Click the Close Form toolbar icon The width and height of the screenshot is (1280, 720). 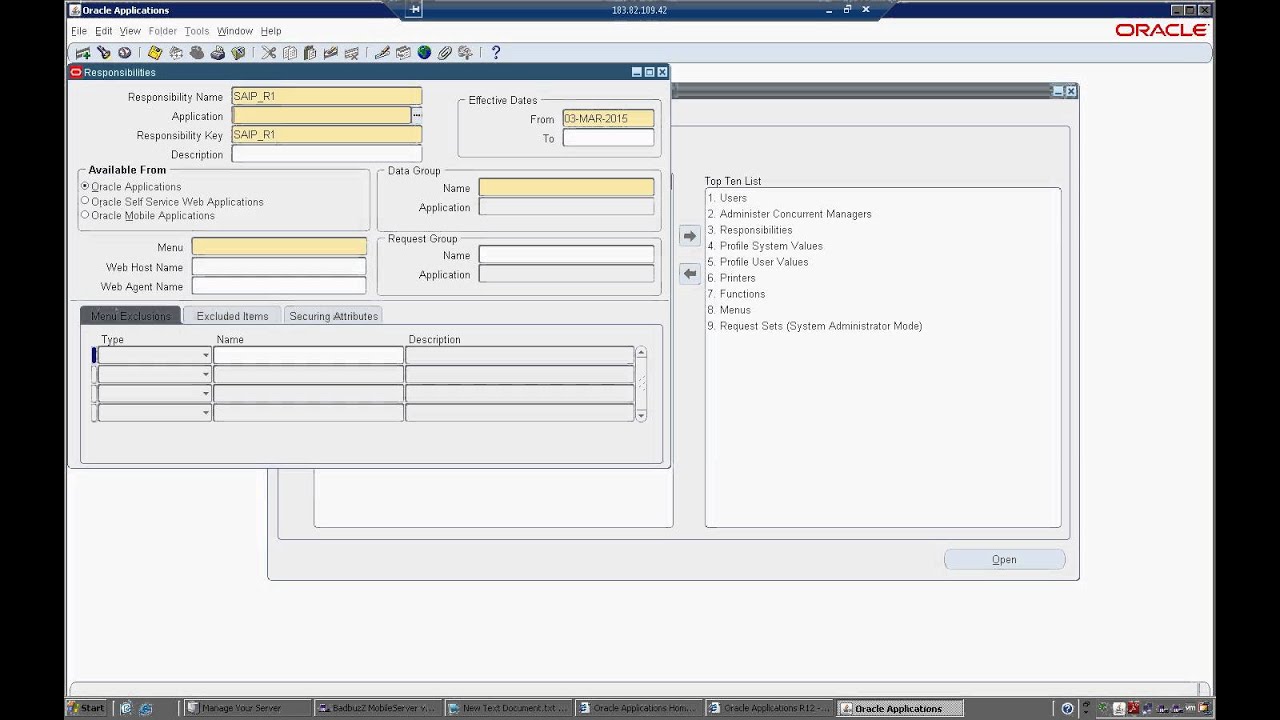238,53
